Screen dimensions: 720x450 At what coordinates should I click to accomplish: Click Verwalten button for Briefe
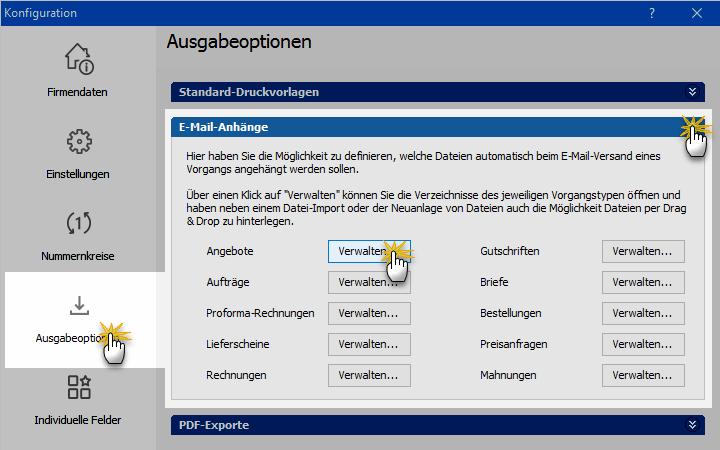pyautogui.click(x=642, y=282)
